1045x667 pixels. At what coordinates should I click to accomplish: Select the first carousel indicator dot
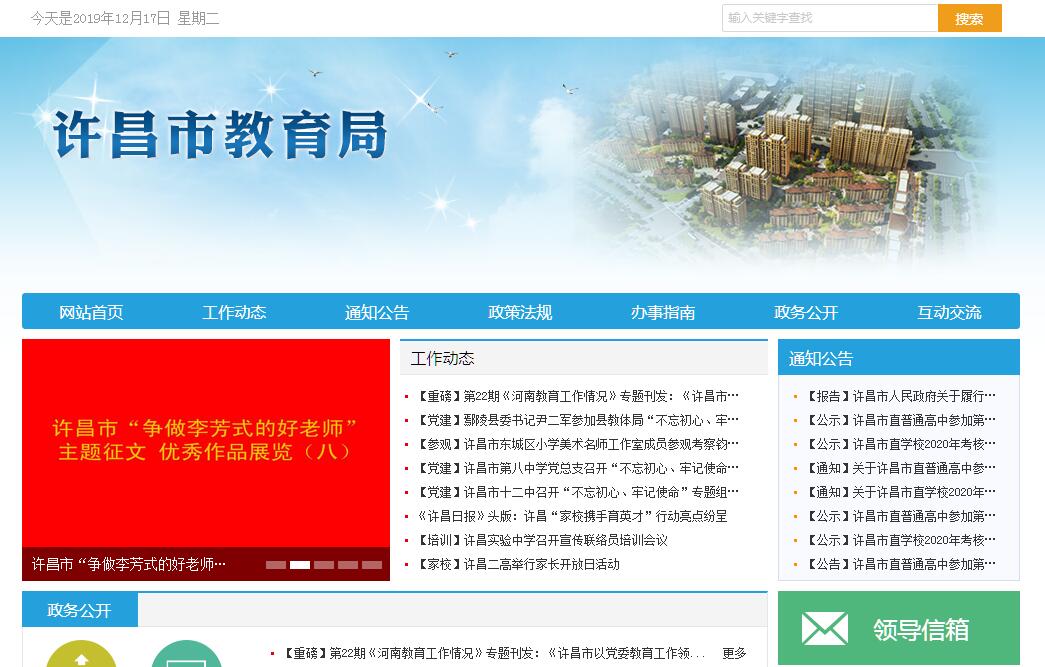point(276,565)
